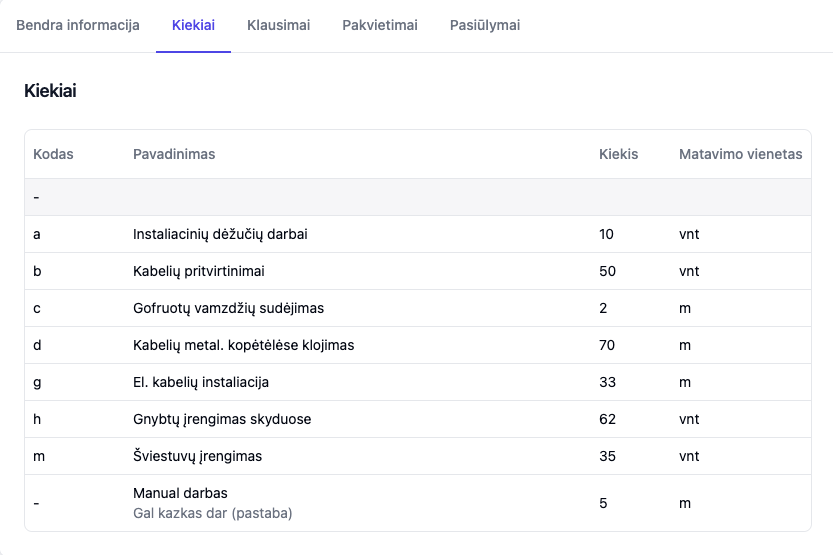The image size is (833, 555).
Task: Click the Kodas column header
Action: 53,154
